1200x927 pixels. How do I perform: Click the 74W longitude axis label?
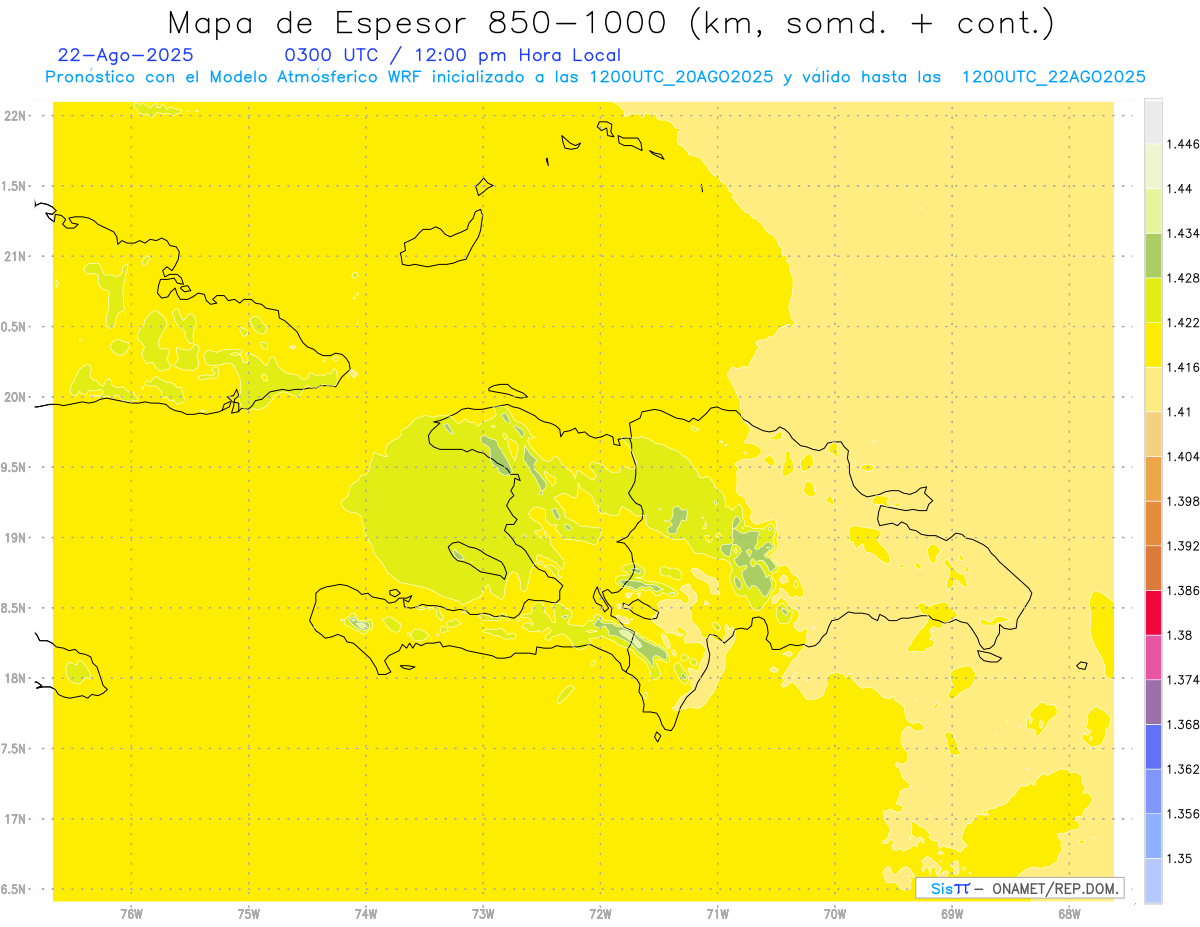tap(366, 913)
